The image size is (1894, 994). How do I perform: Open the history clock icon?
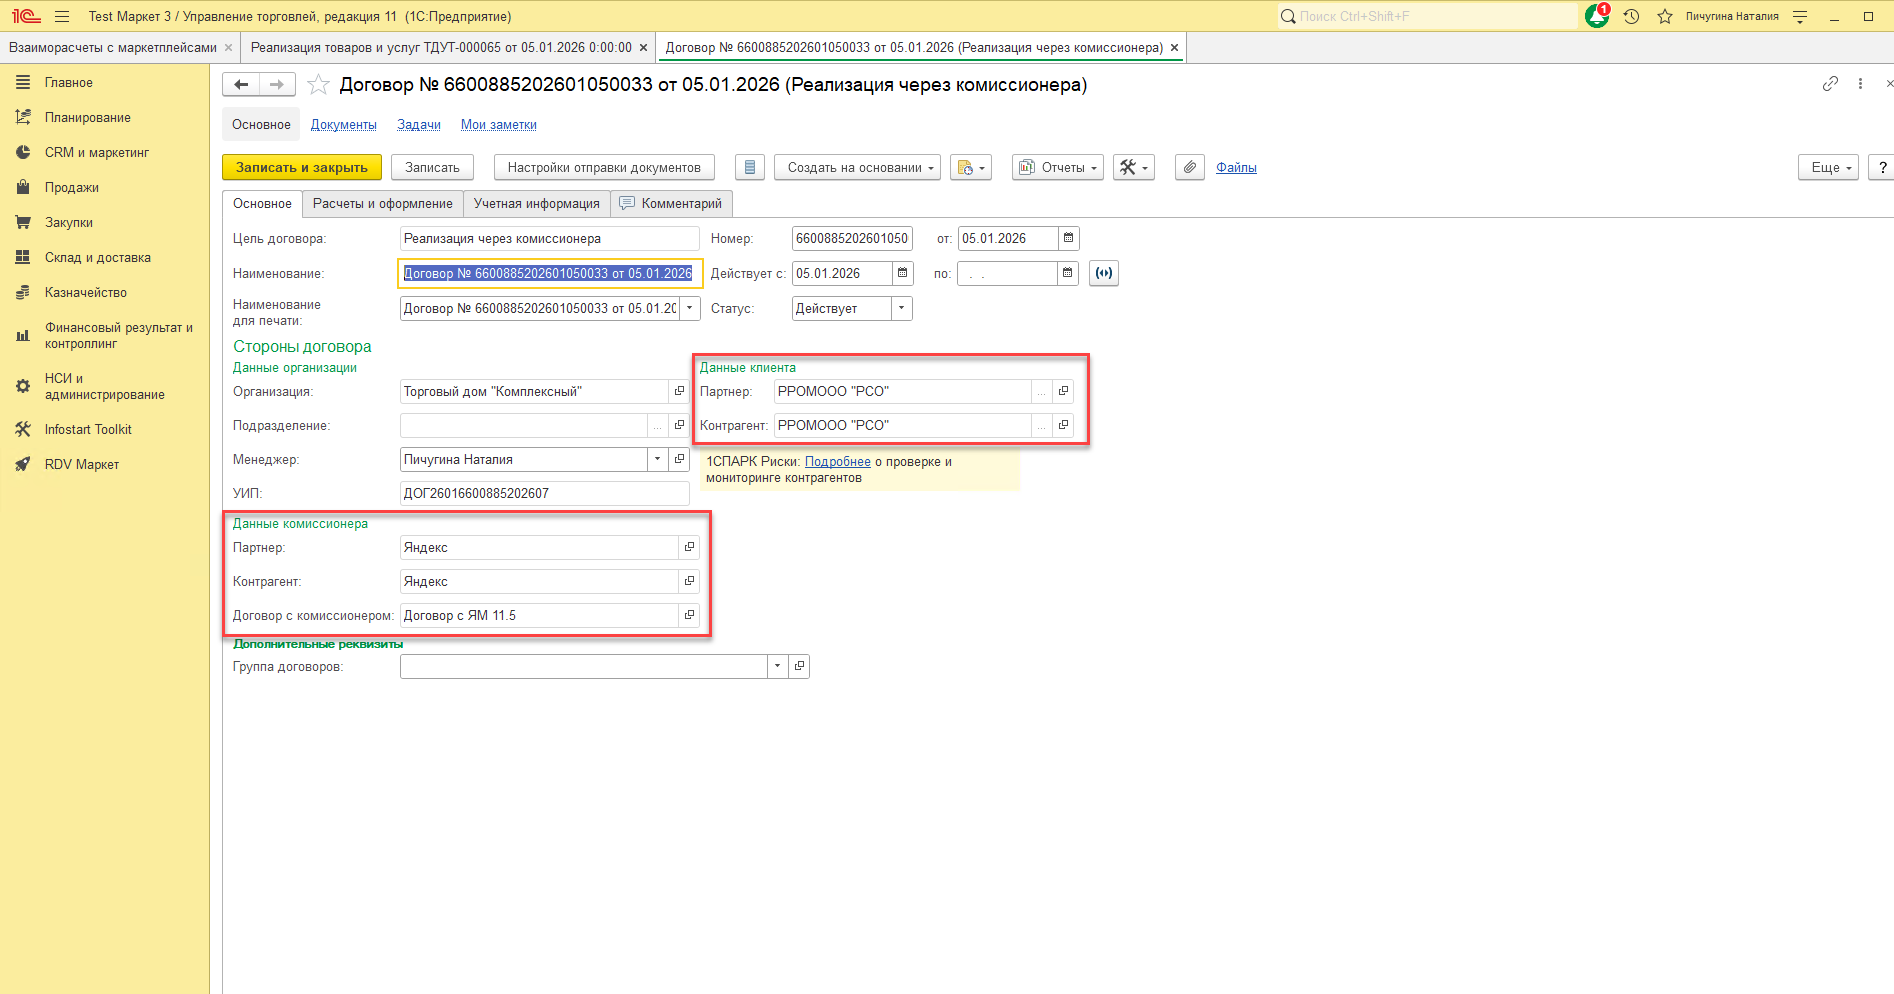pyautogui.click(x=1632, y=16)
